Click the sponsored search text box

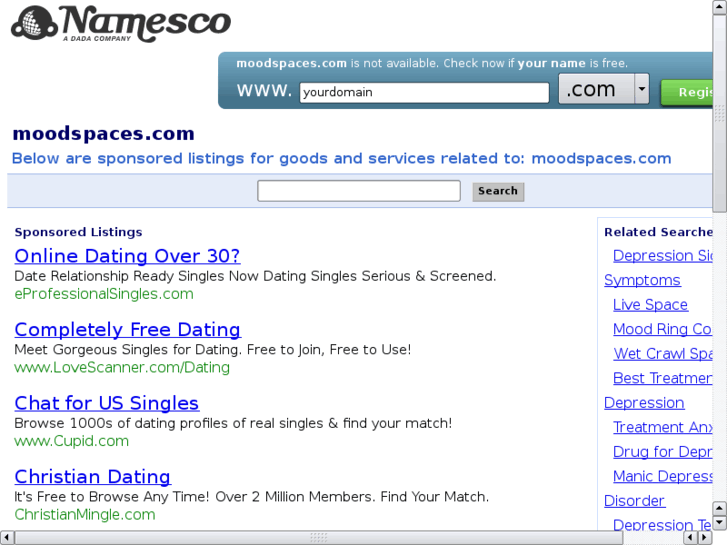pyautogui.click(x=359, y=191)
